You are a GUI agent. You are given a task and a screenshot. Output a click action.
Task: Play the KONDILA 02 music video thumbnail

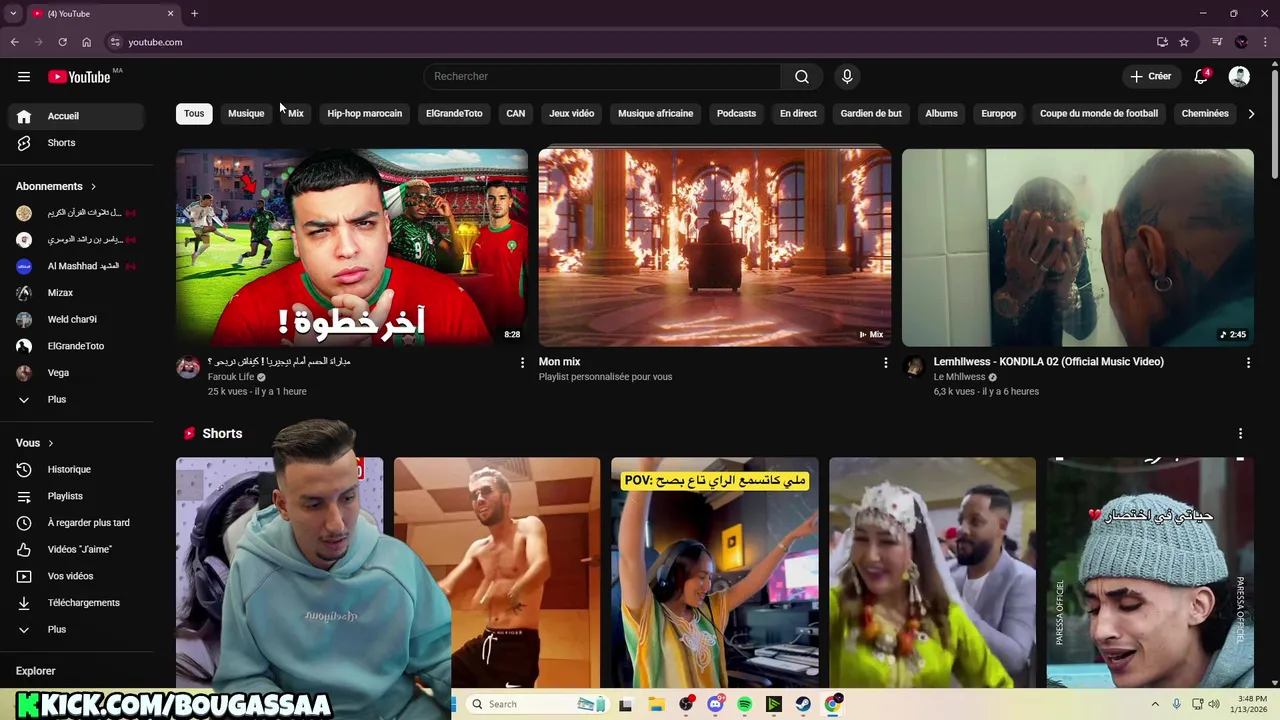click(1078, 248)
